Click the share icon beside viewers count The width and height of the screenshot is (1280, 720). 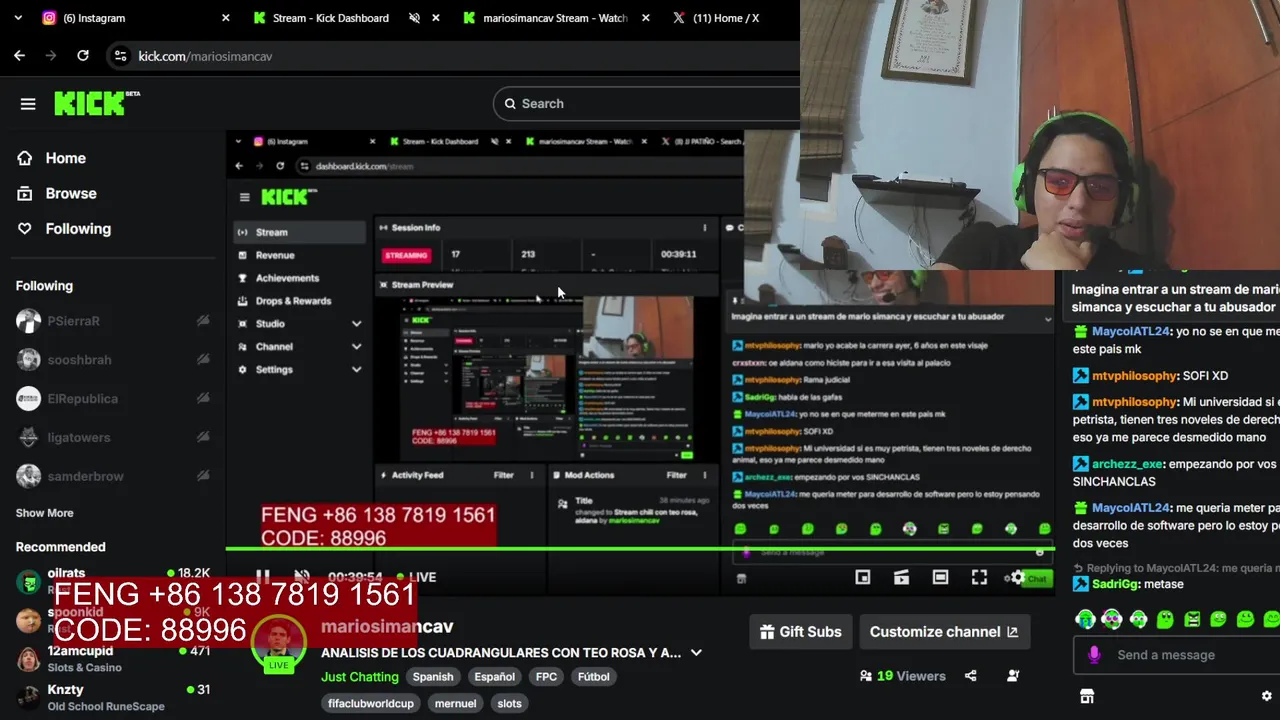[x=970, y=676]
